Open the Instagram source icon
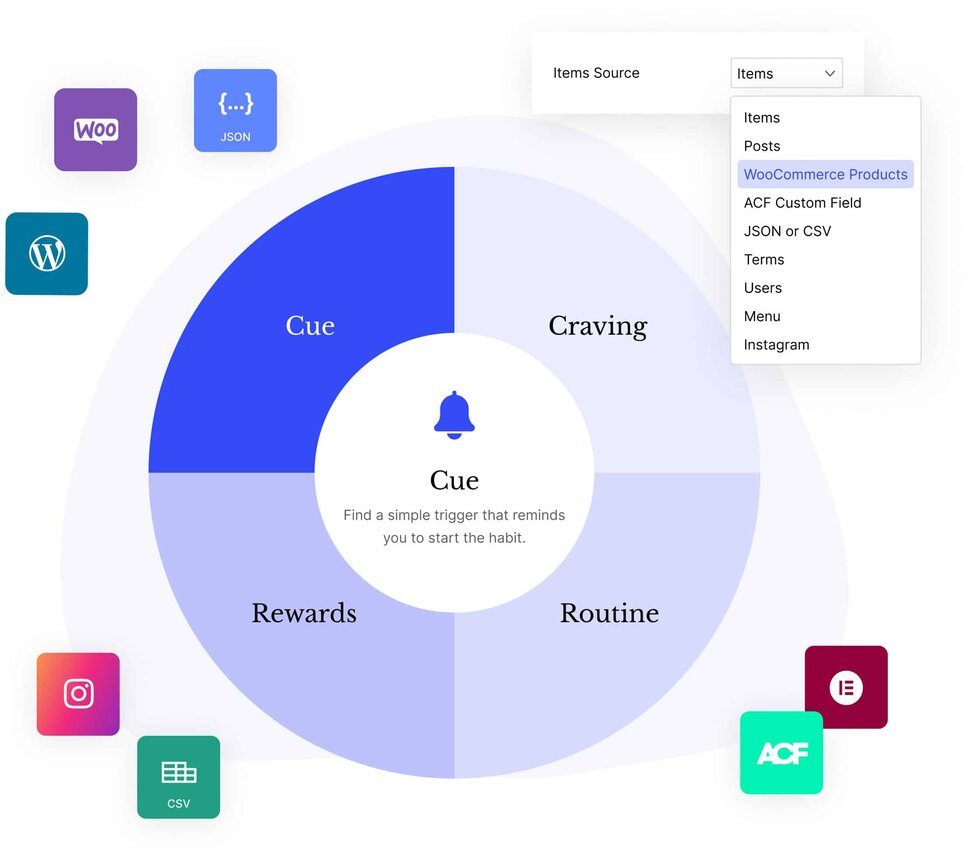977x859 pixels. (77, 693)
